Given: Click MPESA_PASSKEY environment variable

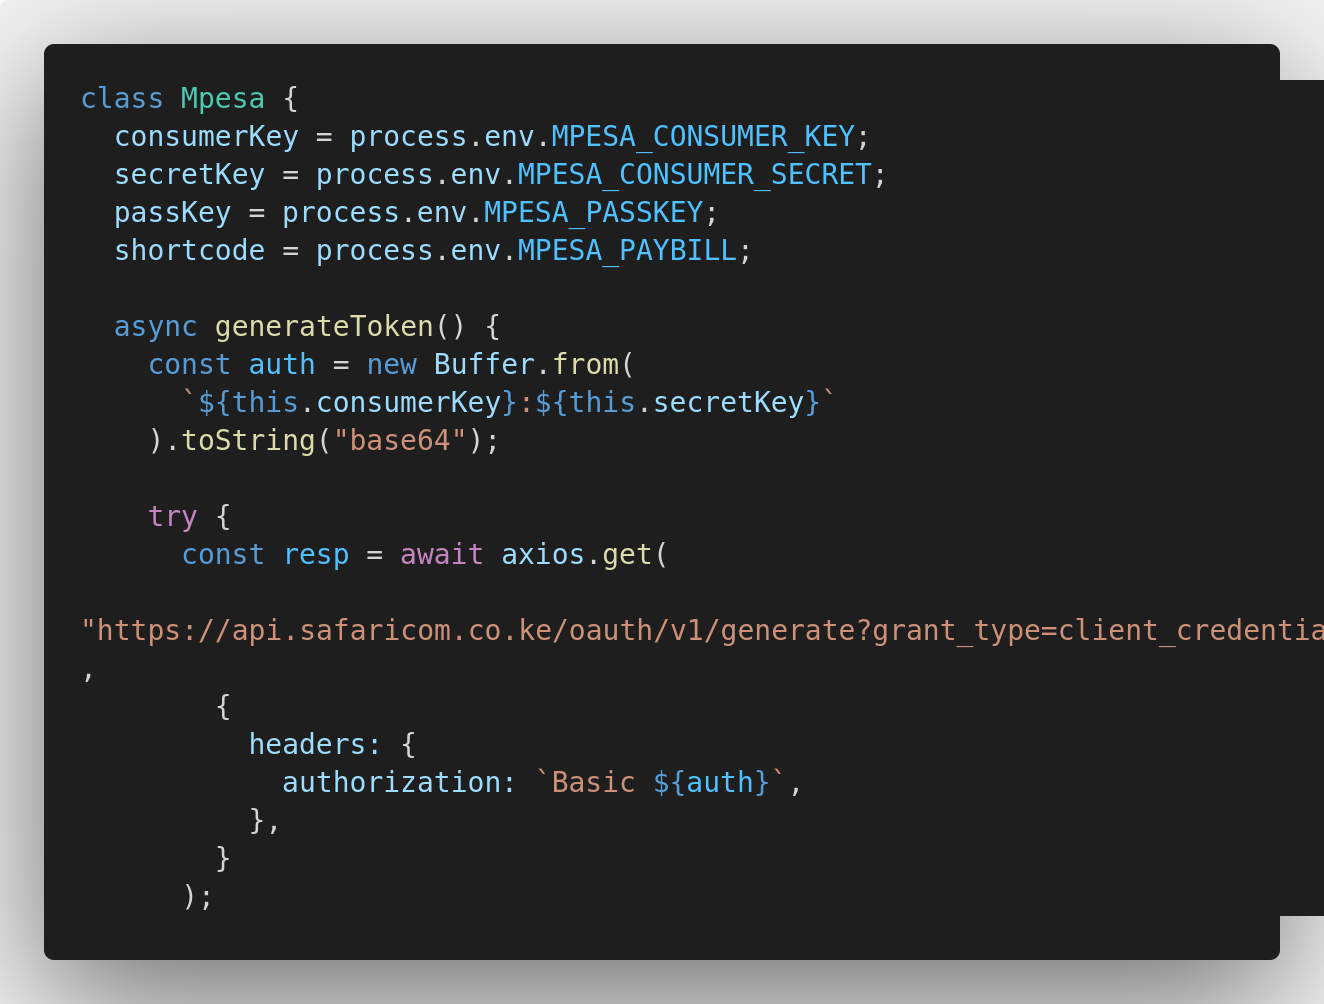Looking at the screenshot, I should click(593, 213).
